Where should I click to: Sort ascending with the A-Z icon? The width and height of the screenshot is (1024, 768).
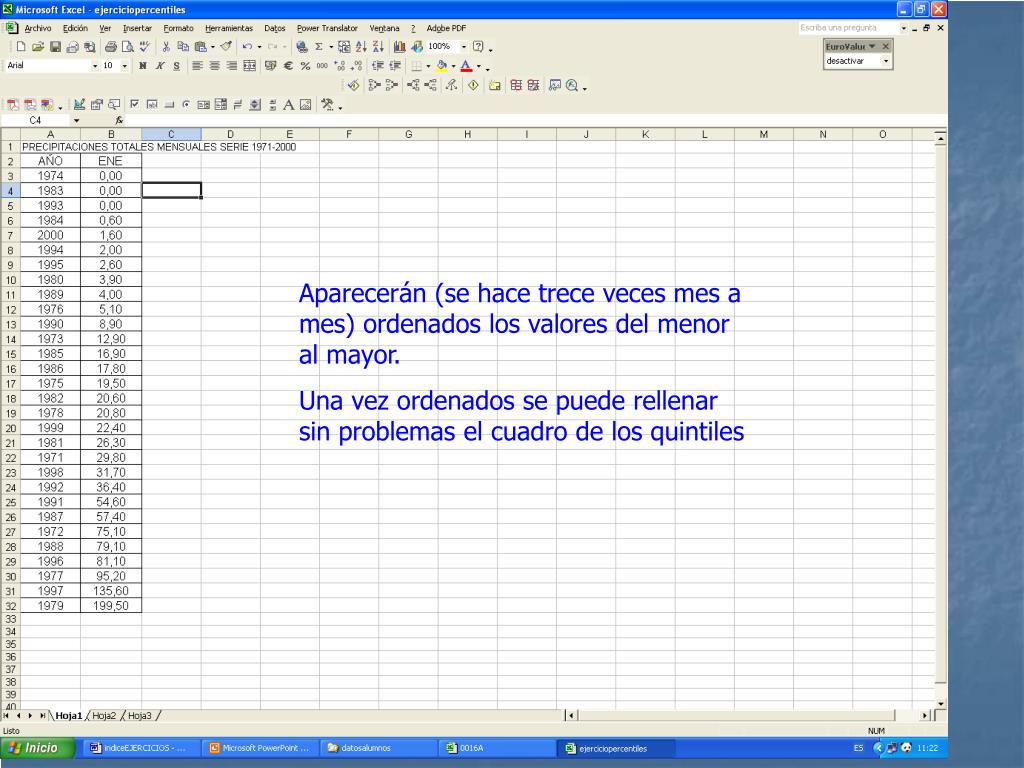(361, 46)
